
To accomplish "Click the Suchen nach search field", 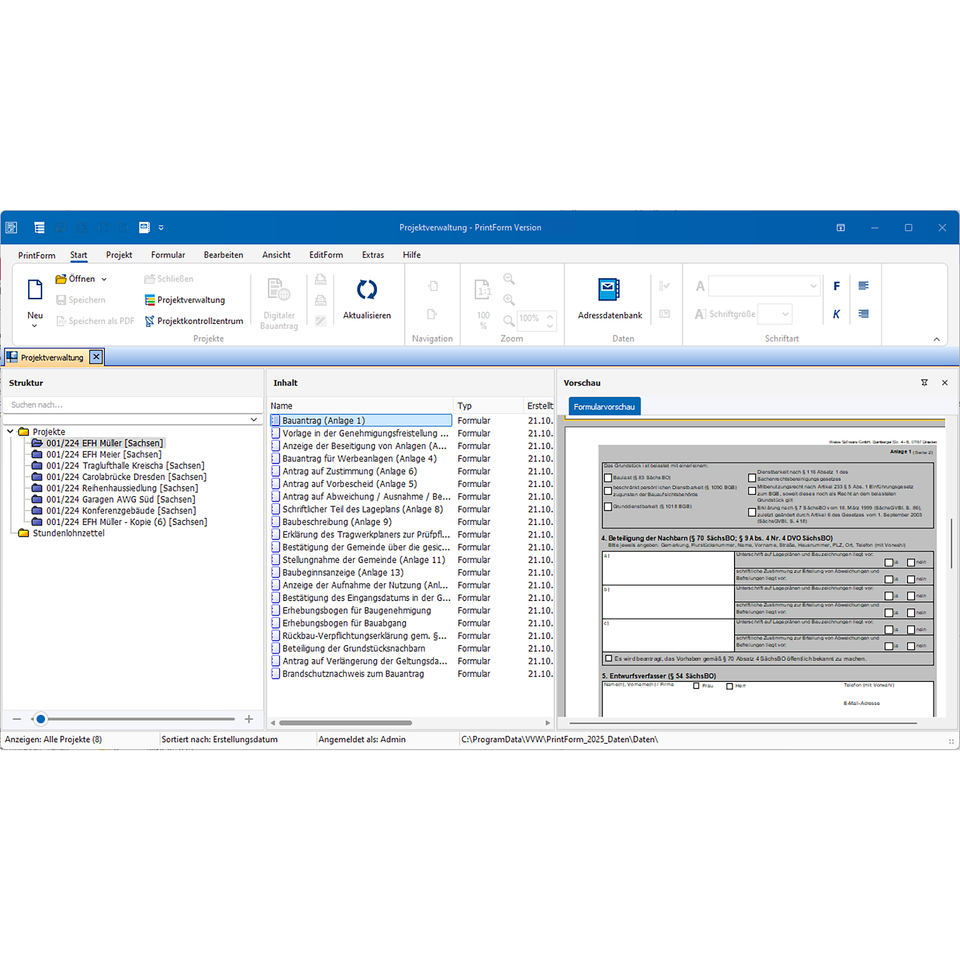I will [133, 405].
